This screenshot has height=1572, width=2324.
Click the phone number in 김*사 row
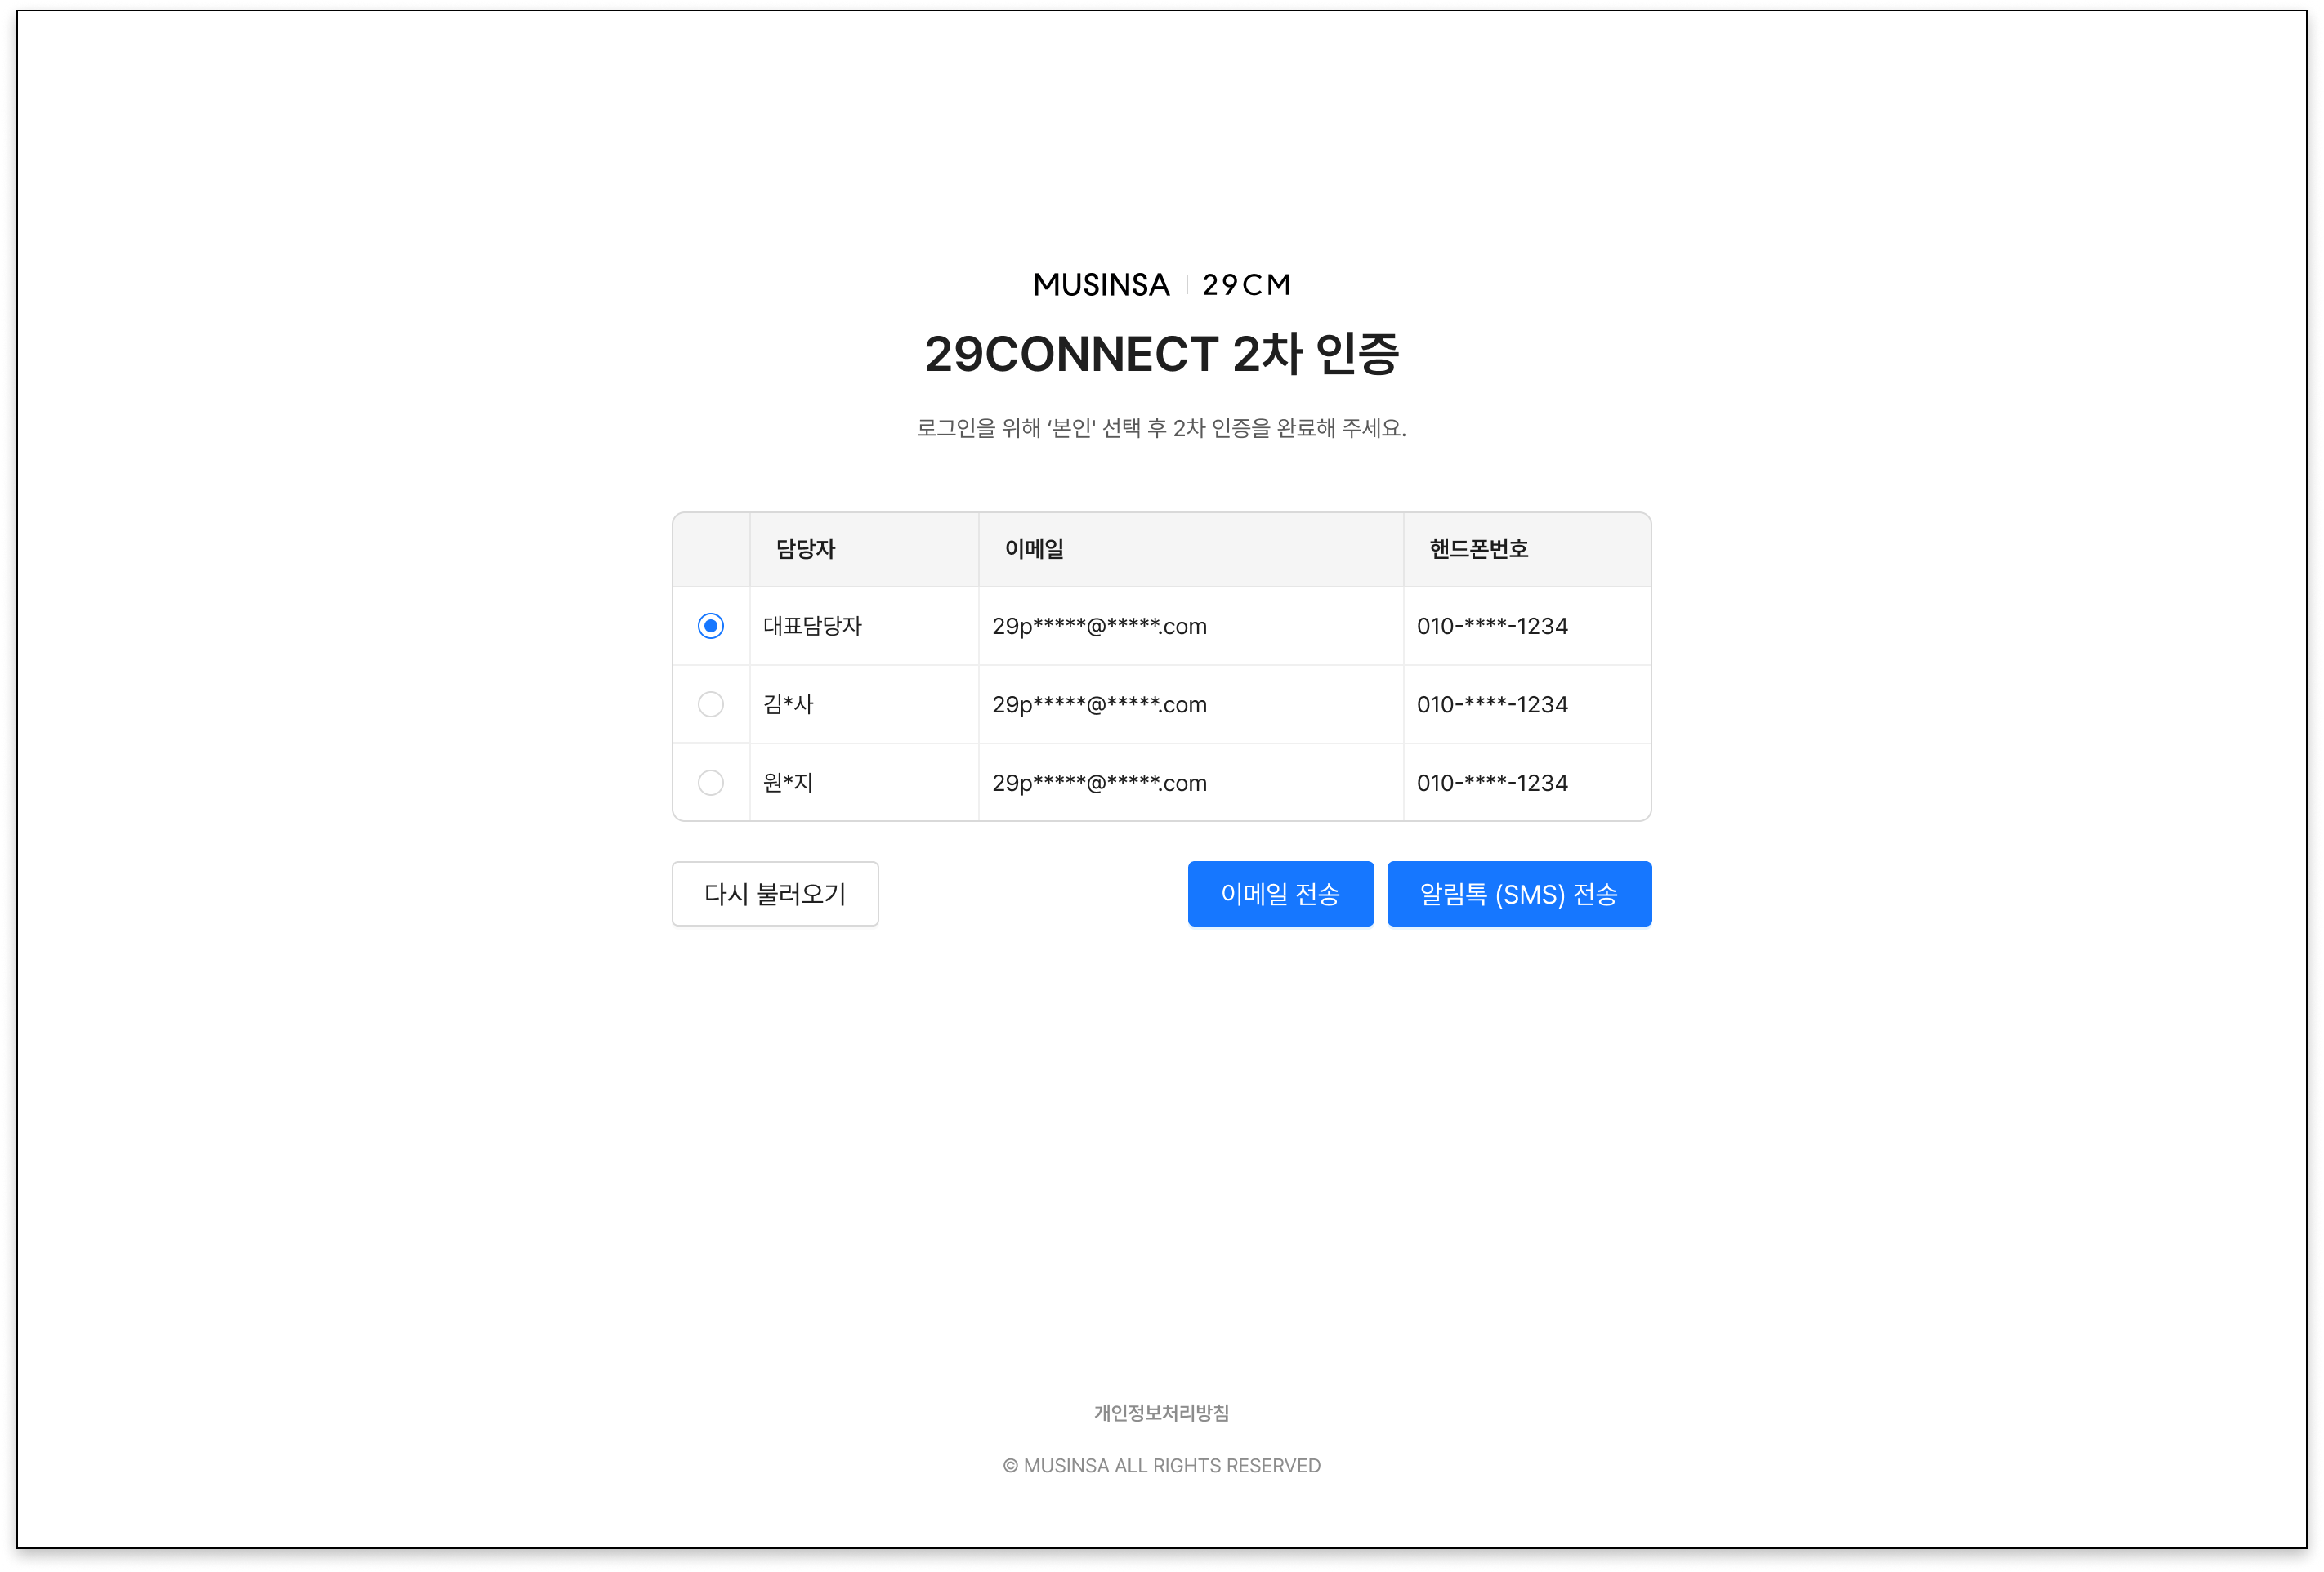(1491, 704)
